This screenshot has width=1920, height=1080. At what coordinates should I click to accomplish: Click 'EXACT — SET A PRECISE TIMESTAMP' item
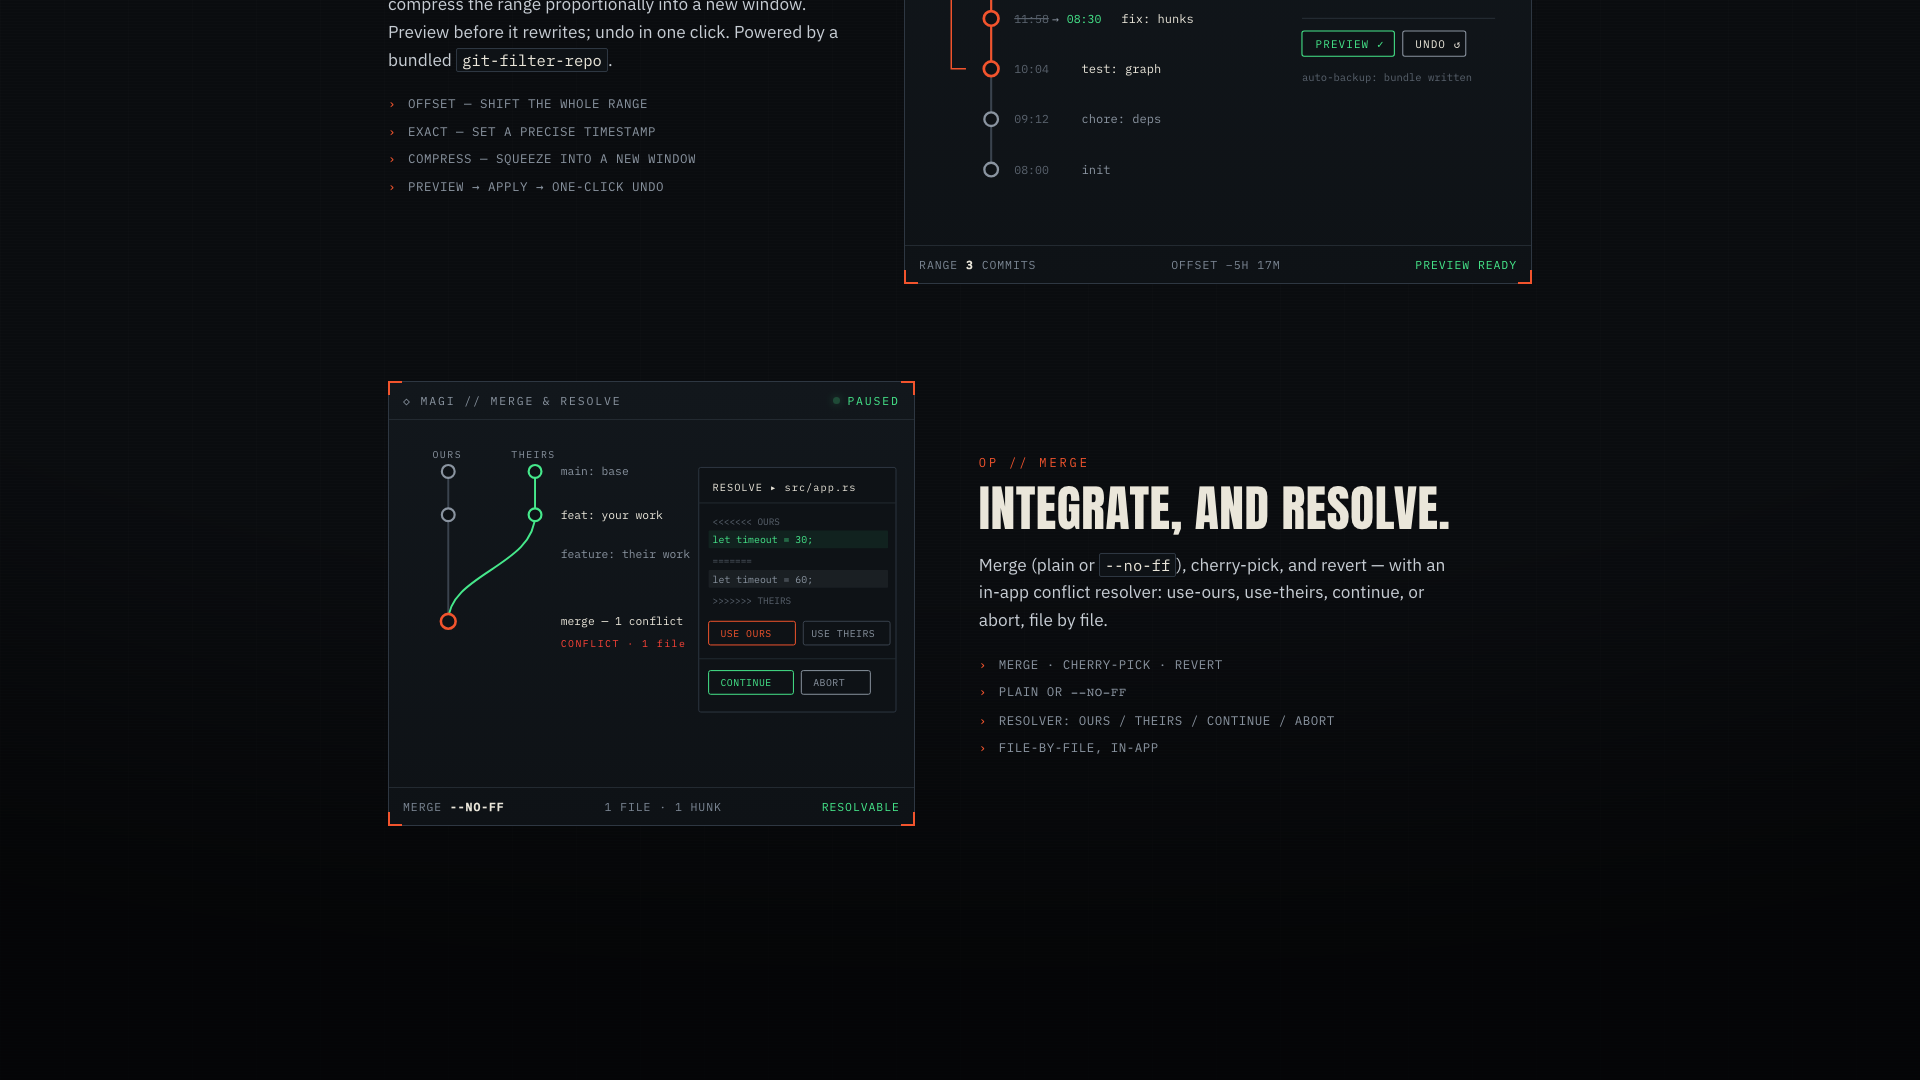pos(532,132)
